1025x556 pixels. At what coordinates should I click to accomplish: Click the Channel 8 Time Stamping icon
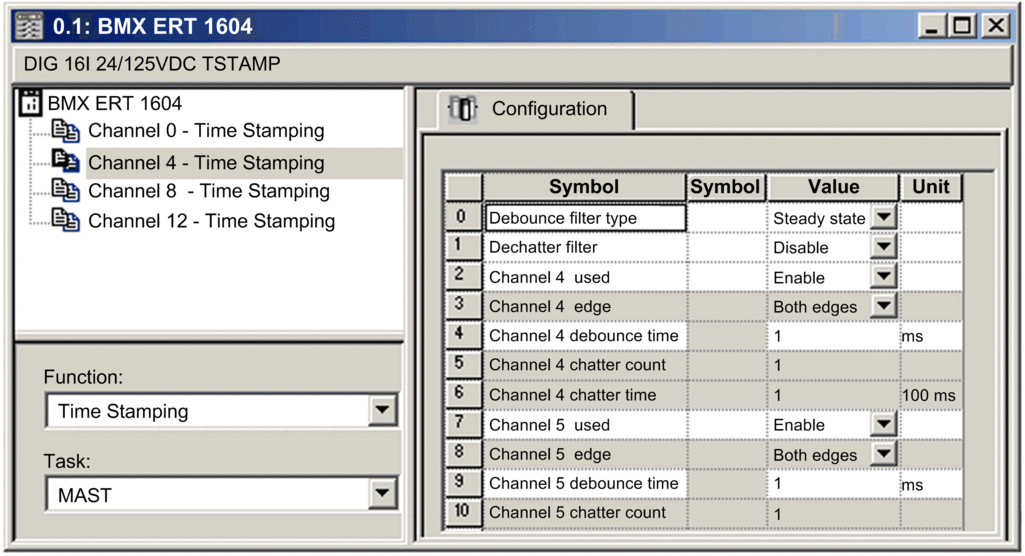click(x=65, y=190)
